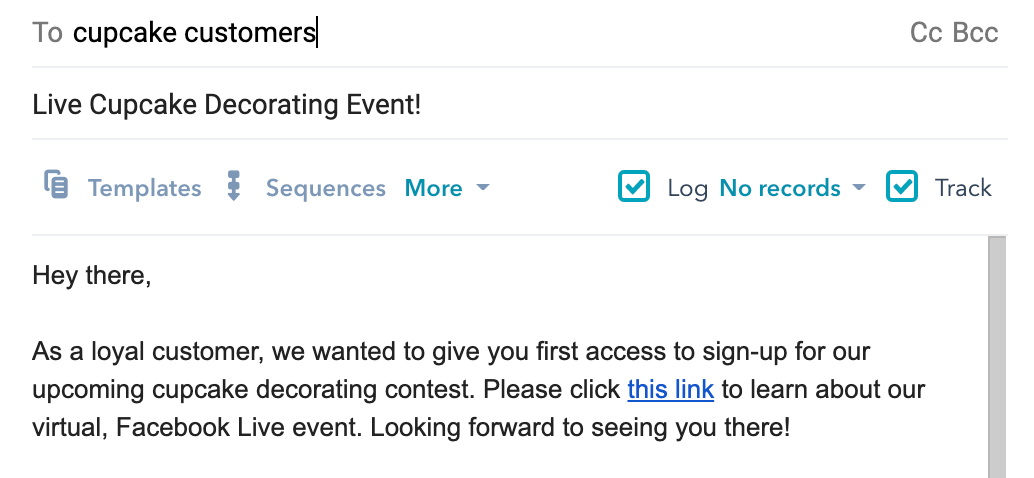Add a Cc recipient
Image resolution: width=1034 pixels, height=478 pixels.
926,33
